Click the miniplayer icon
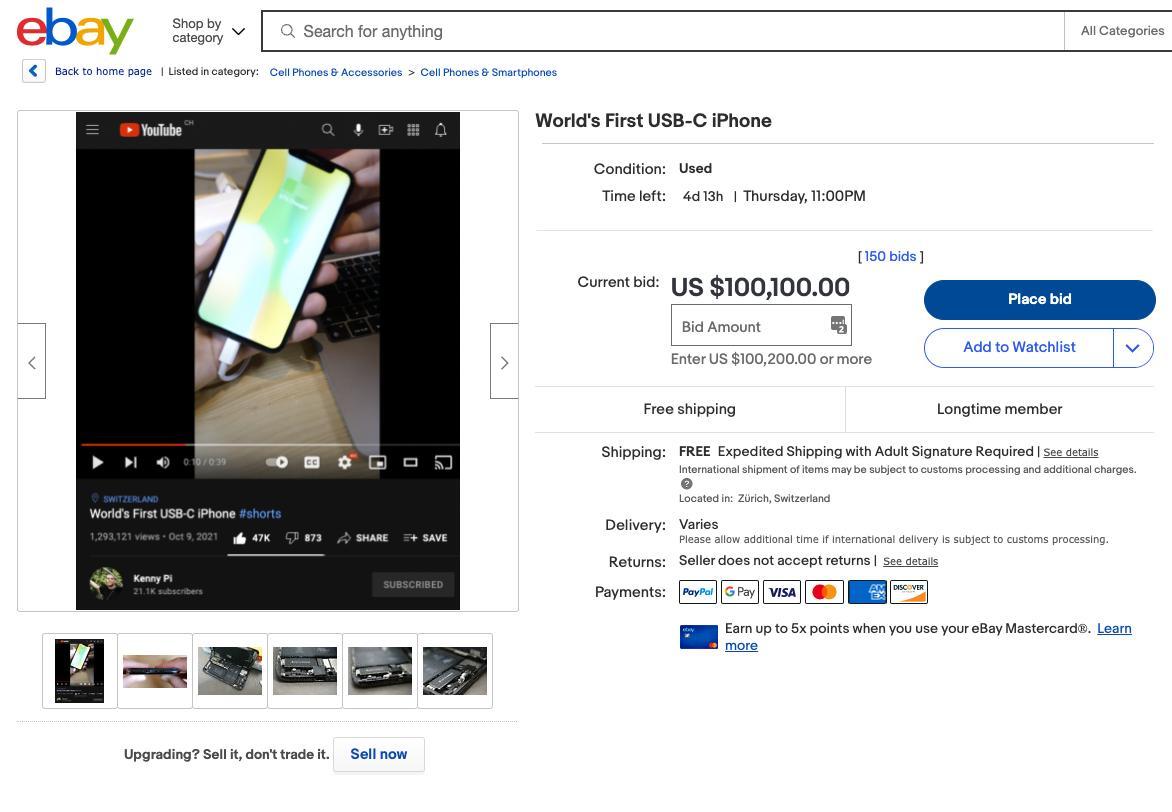1172x812 pixels. click(378, 462)
